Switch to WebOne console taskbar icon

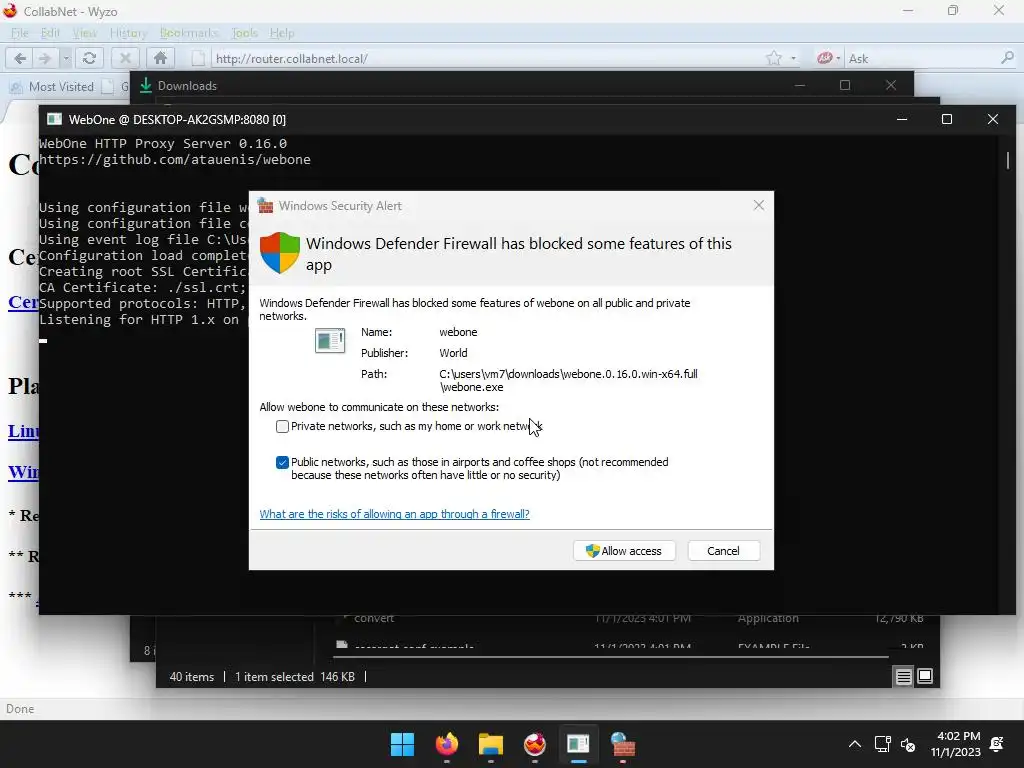pos(579,744)
